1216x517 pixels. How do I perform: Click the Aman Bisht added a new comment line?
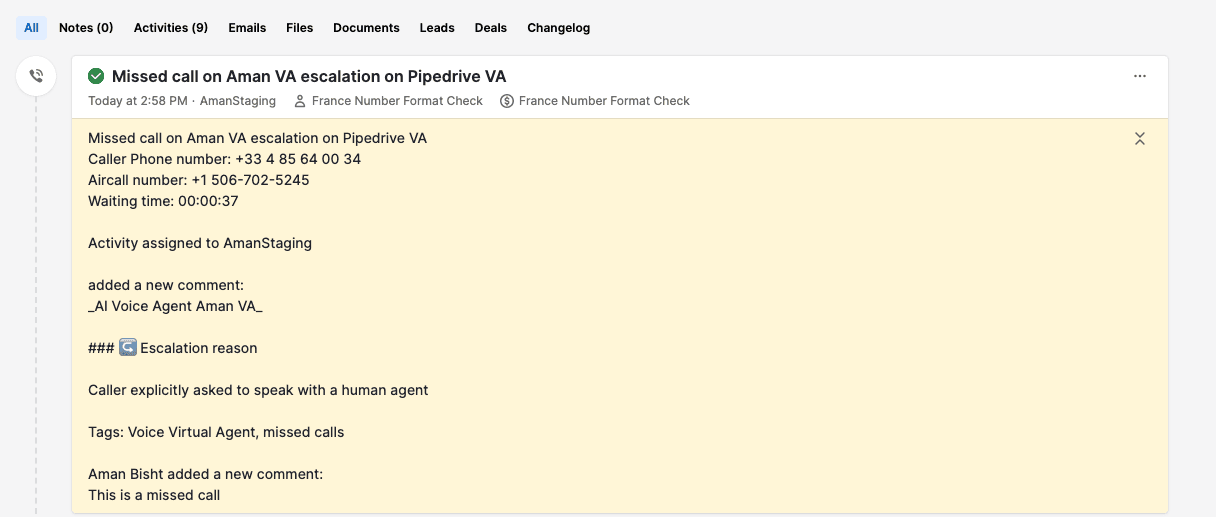click(206, 474)
